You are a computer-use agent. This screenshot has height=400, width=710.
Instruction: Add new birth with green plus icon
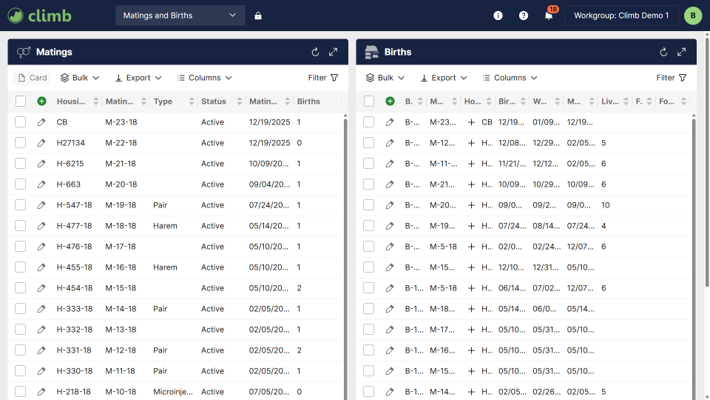coord(389,101)
